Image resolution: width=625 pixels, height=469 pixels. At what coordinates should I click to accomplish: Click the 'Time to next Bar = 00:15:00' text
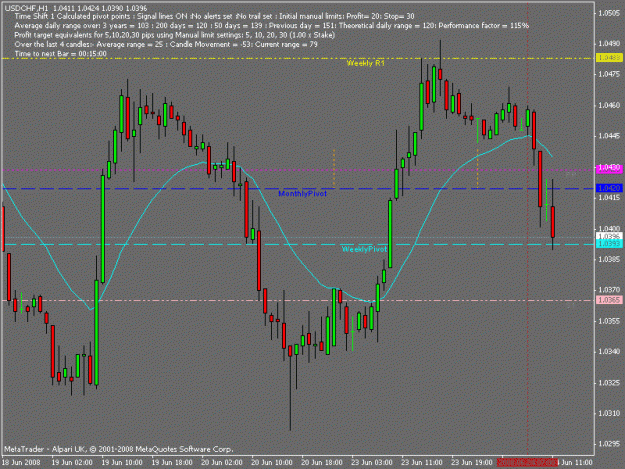[x=61, y=54]
